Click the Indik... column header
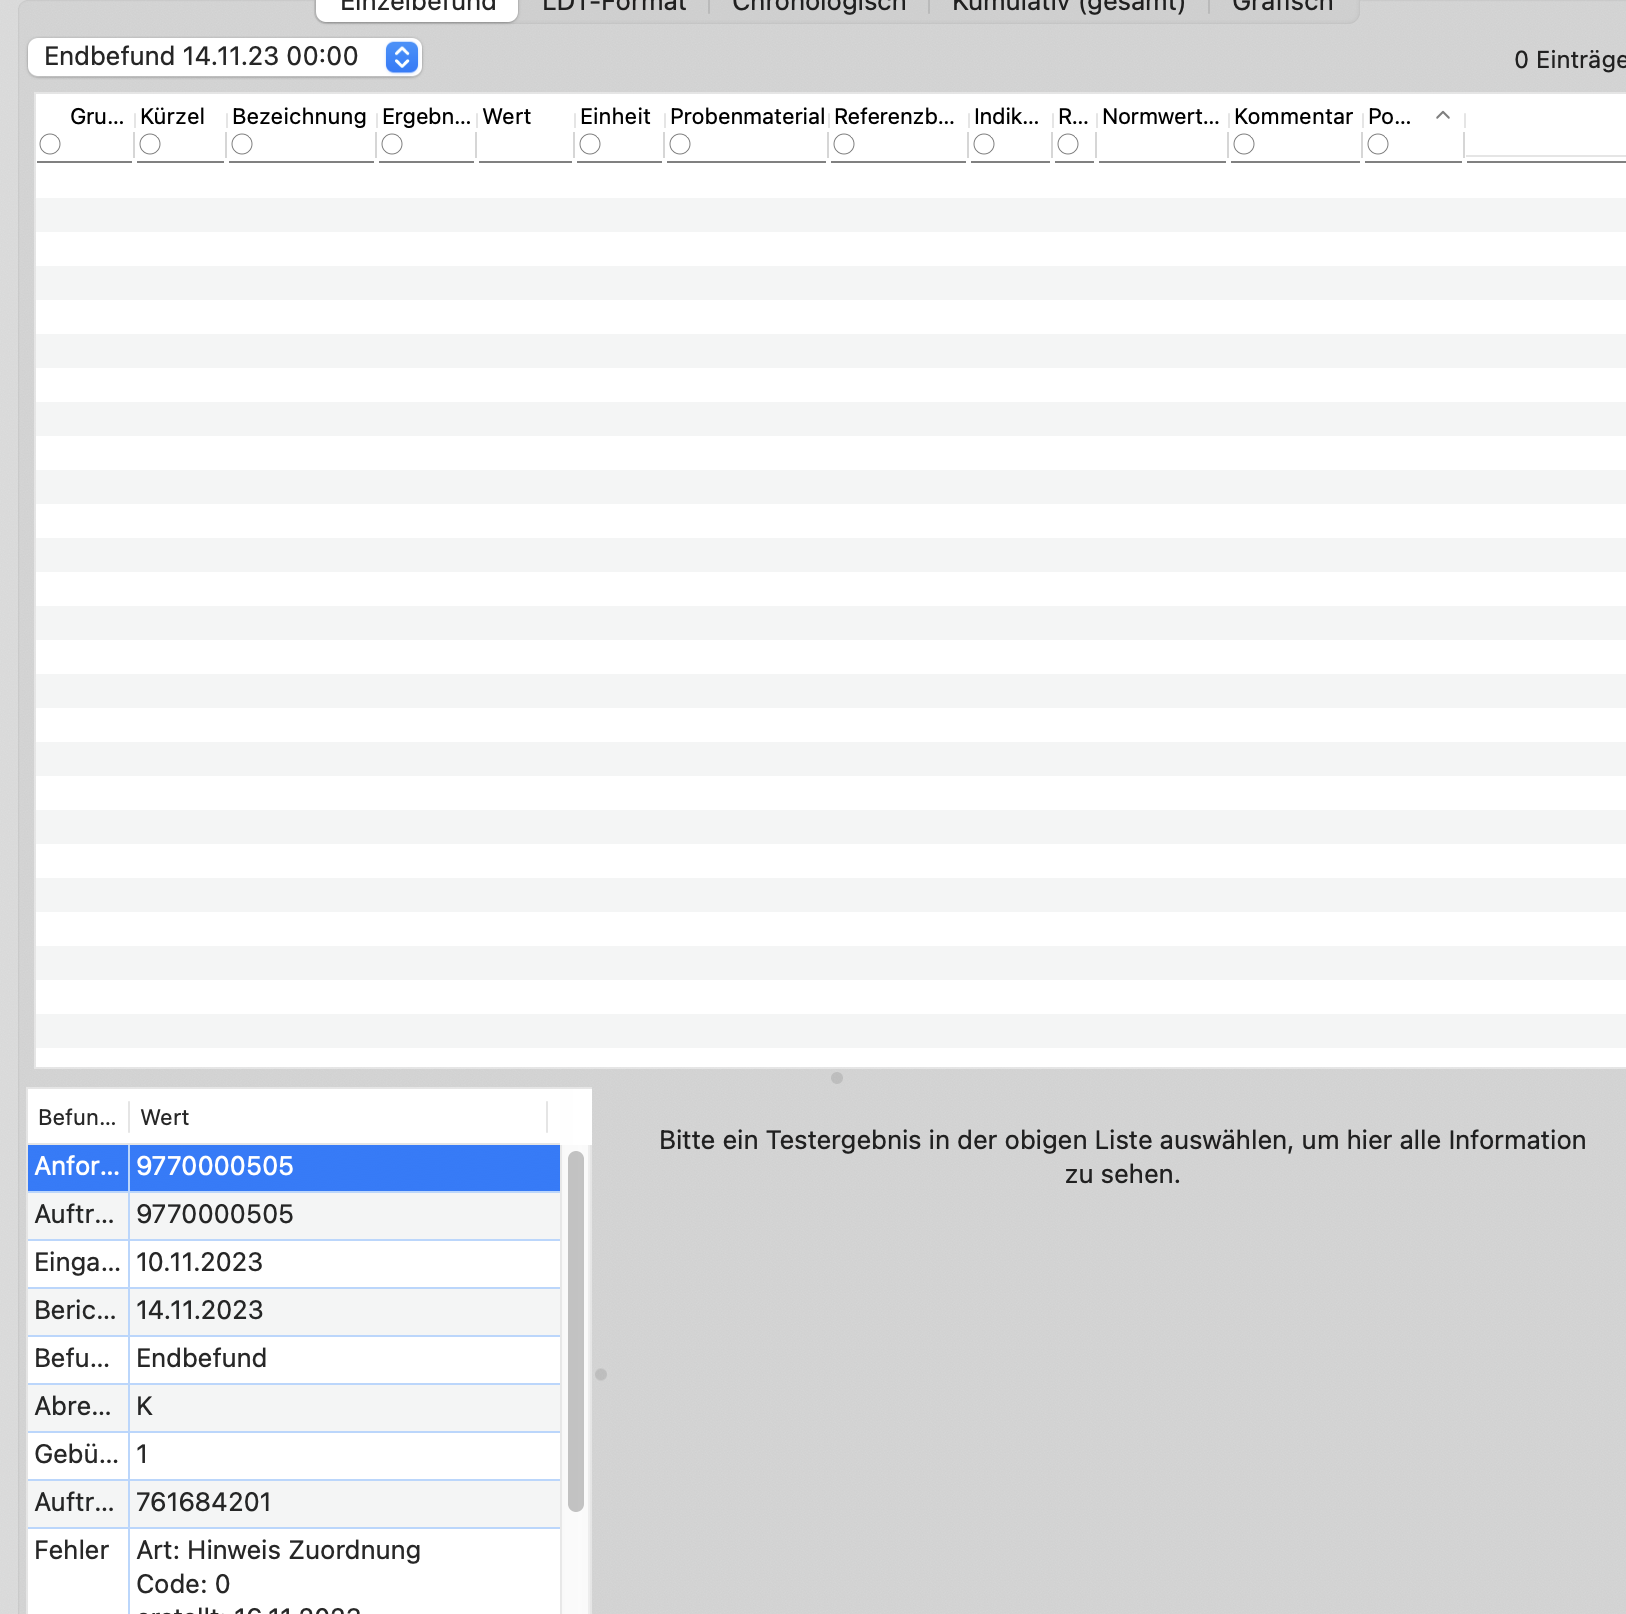The image size is (1626, 1614). click(1006, 116)
